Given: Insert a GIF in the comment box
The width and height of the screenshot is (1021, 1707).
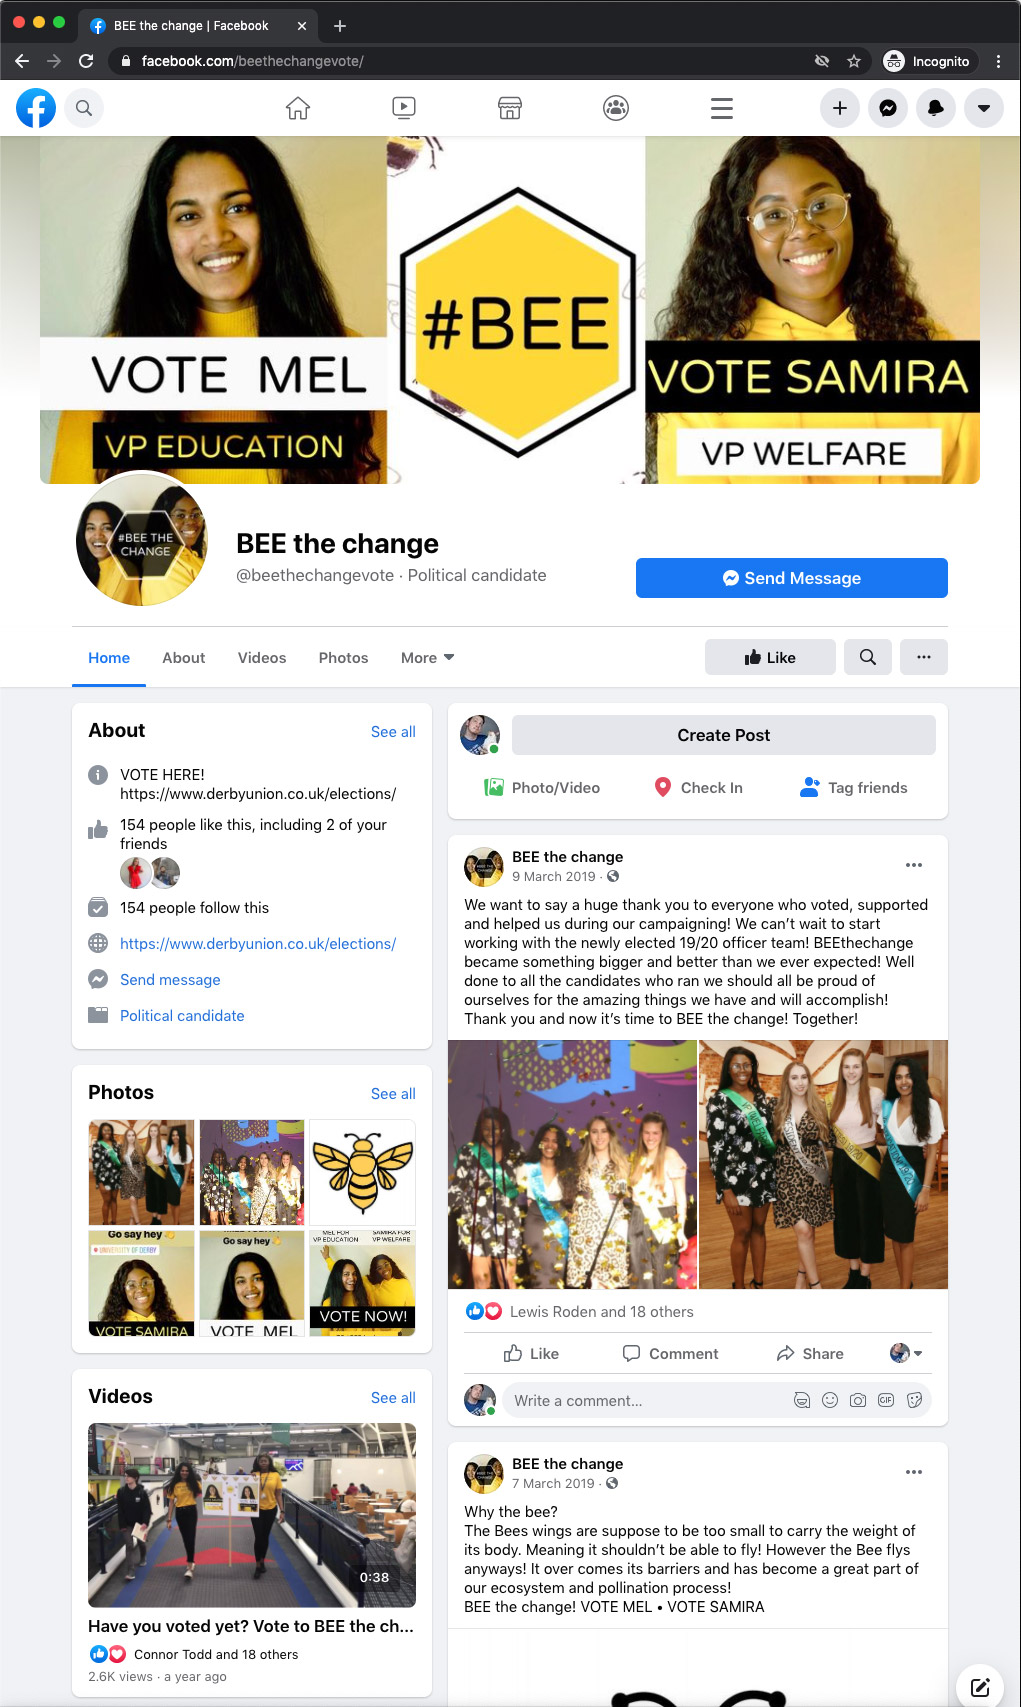Looking at the screenshot, I should 886,1400.
